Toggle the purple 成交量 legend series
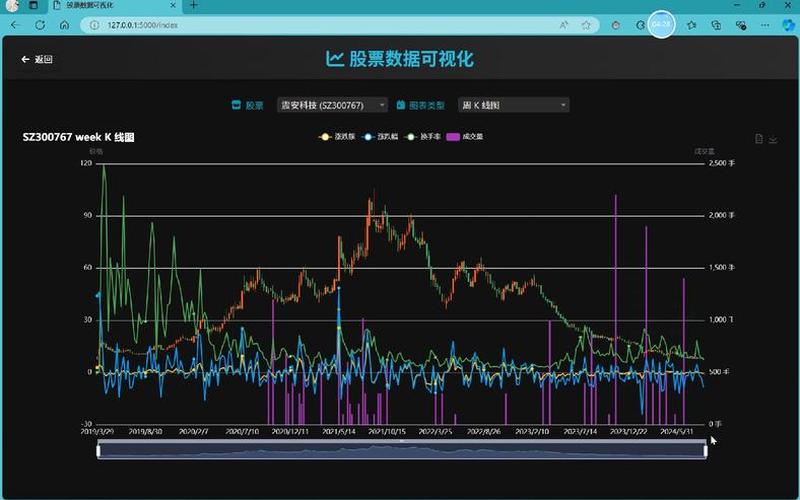Viewport: 800px width, 500px height. click(465, 137)
